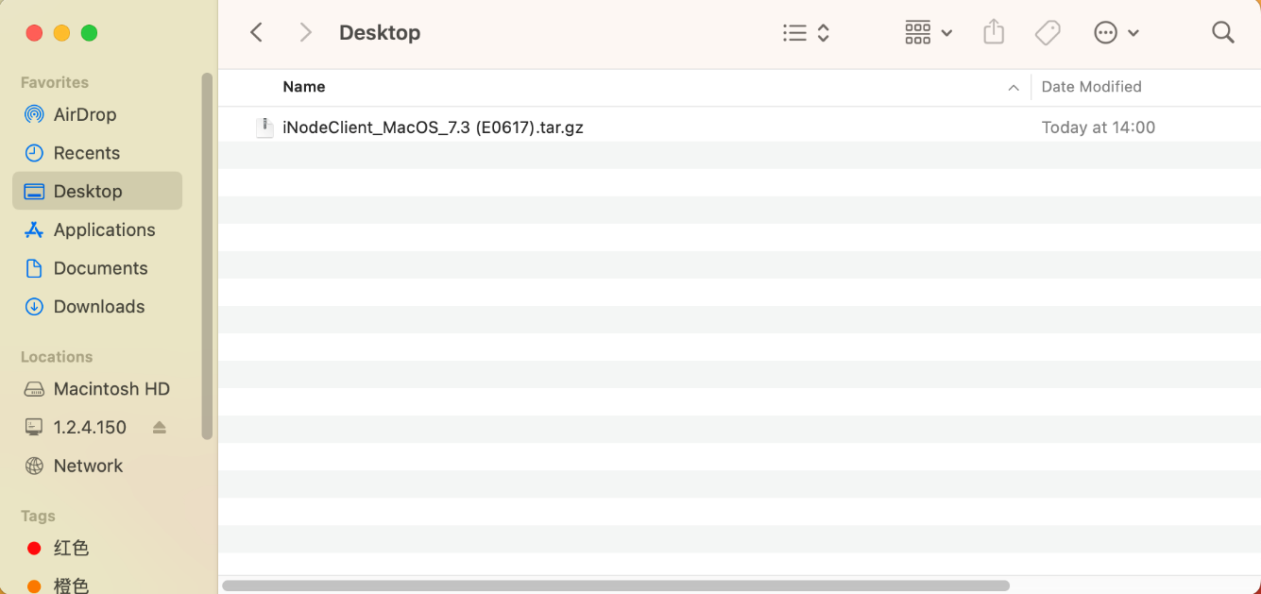Open the Group By grid dropdown
The width and height of the screenshot is (1261, 594).
tap(928, 33)
